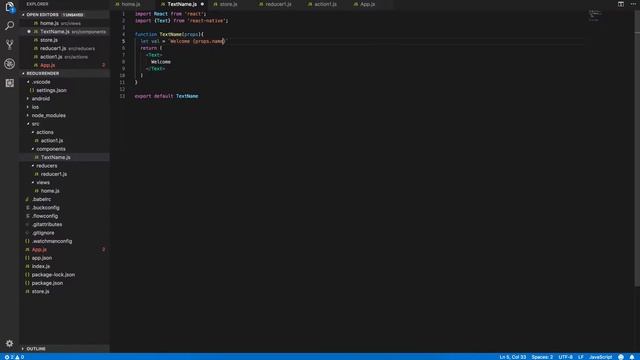Open the Search view in activity bar
Image resolution: width=640 pixels, height=360 pixels.
click(x=9, y=26)
